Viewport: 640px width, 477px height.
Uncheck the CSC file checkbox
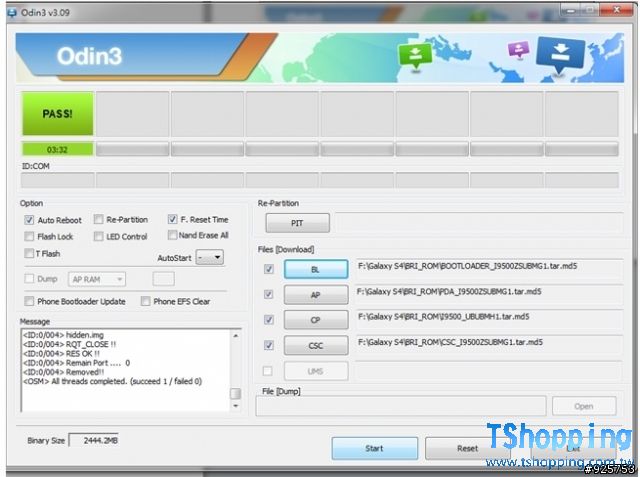coord(269,345)
